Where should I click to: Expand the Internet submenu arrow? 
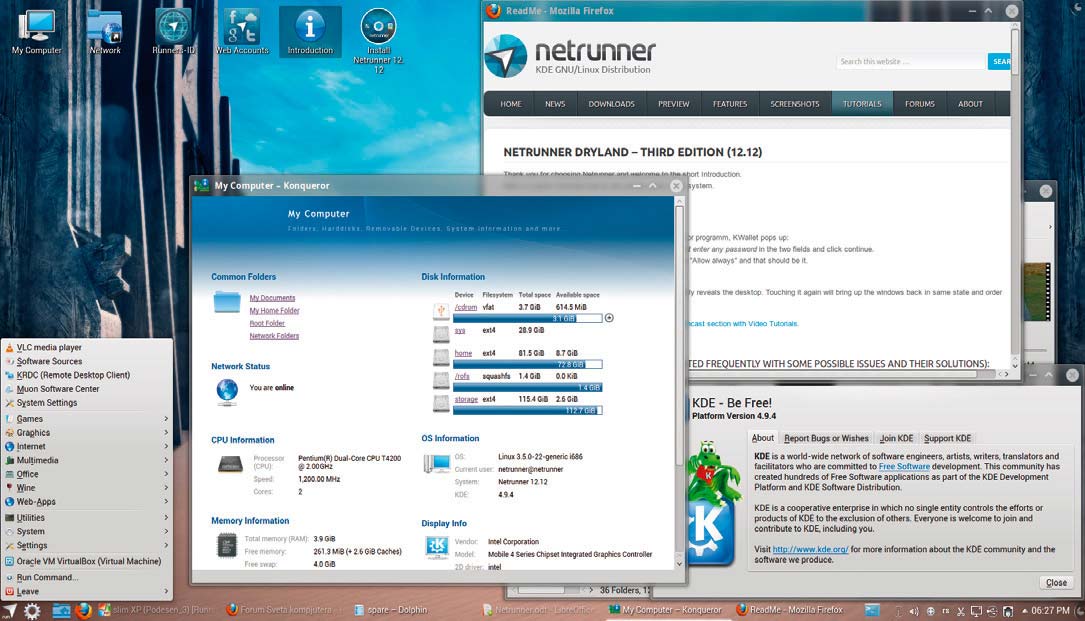pyautogui.click(x=166, y=447)
